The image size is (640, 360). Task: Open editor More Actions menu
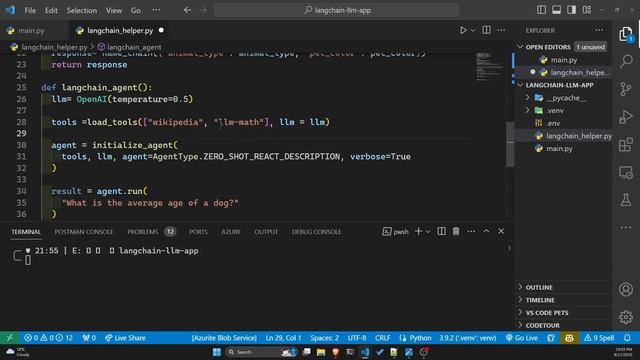(501, 30)
